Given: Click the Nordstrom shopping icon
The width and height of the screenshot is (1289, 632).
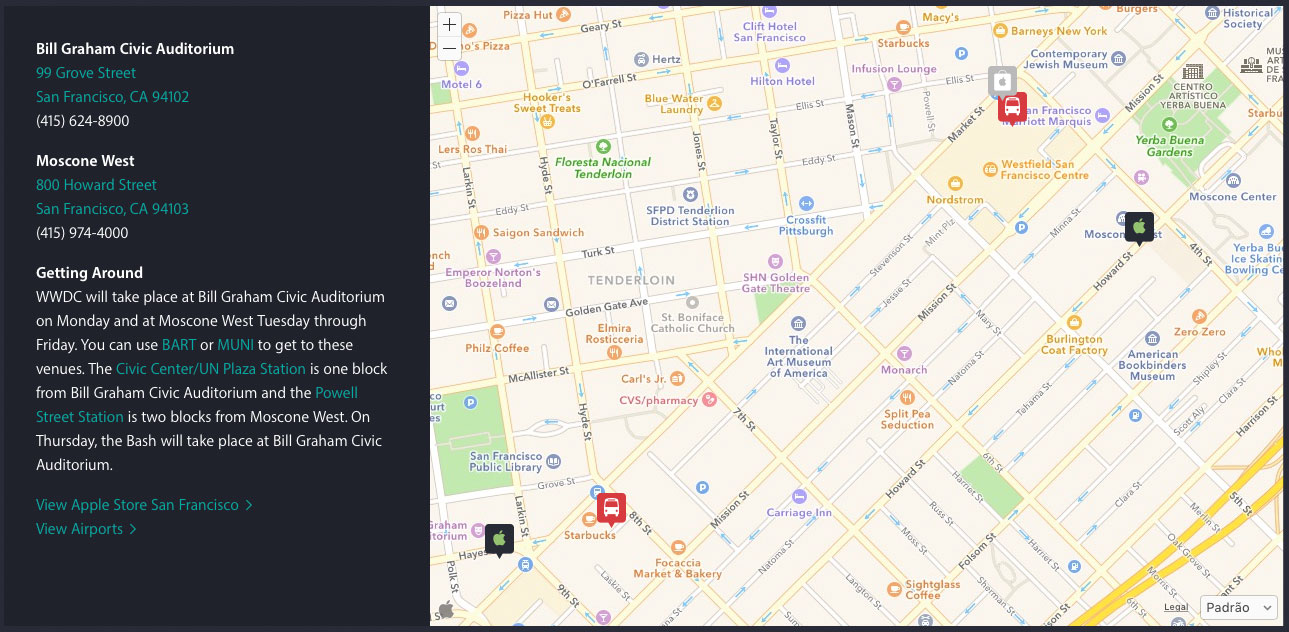Looking at the screenshot, I should 955,184.
